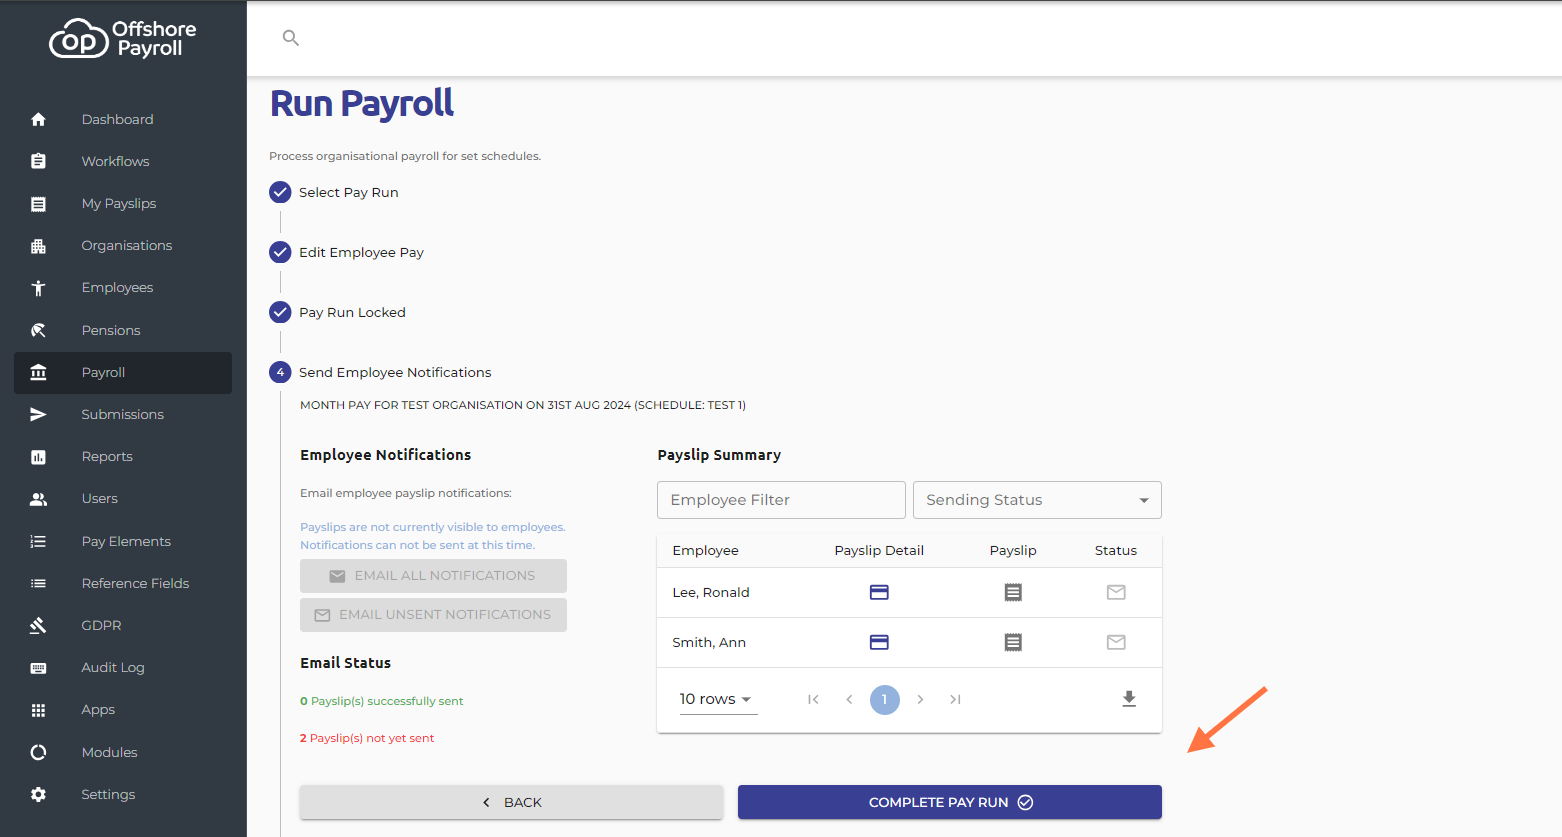Click Email Unsent Notifications button
Screen dimensions: 1562x837
coord(433,615)
